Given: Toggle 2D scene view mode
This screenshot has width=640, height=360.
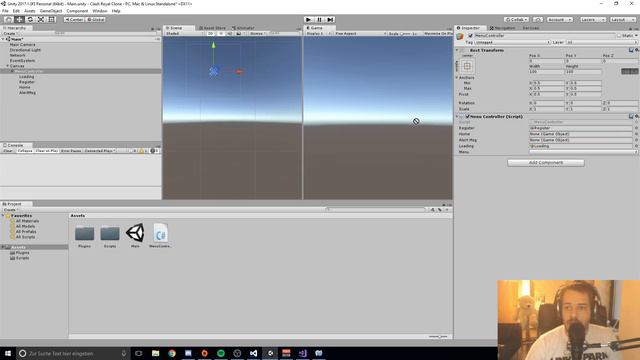Looking at the screenshot, I should tap(211, 33).
